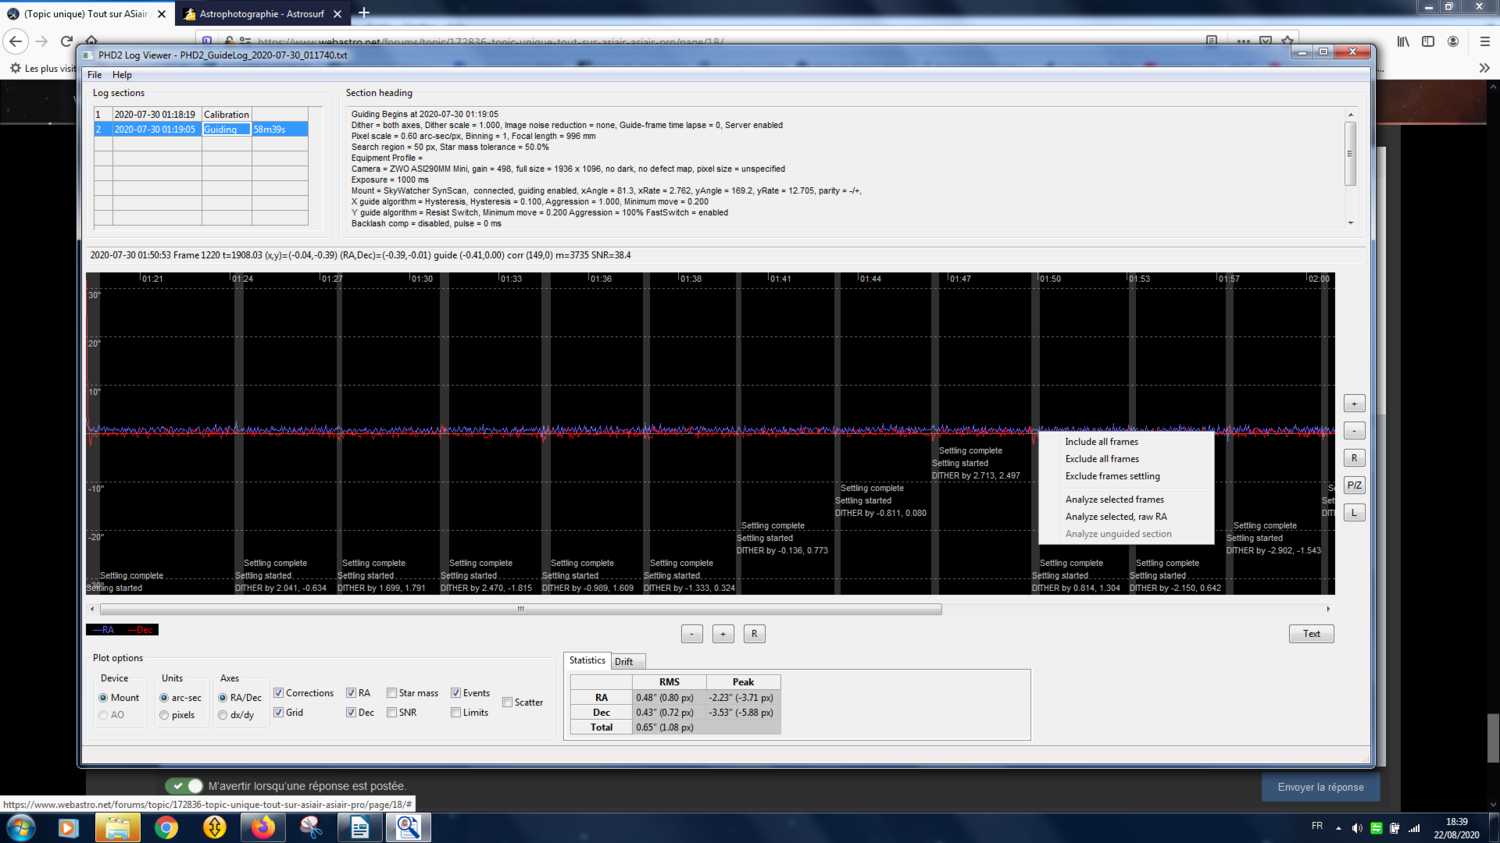The image size is (1500, 843).
Task: Click horizontal zoom in plus button
Action: pos(723,634)
